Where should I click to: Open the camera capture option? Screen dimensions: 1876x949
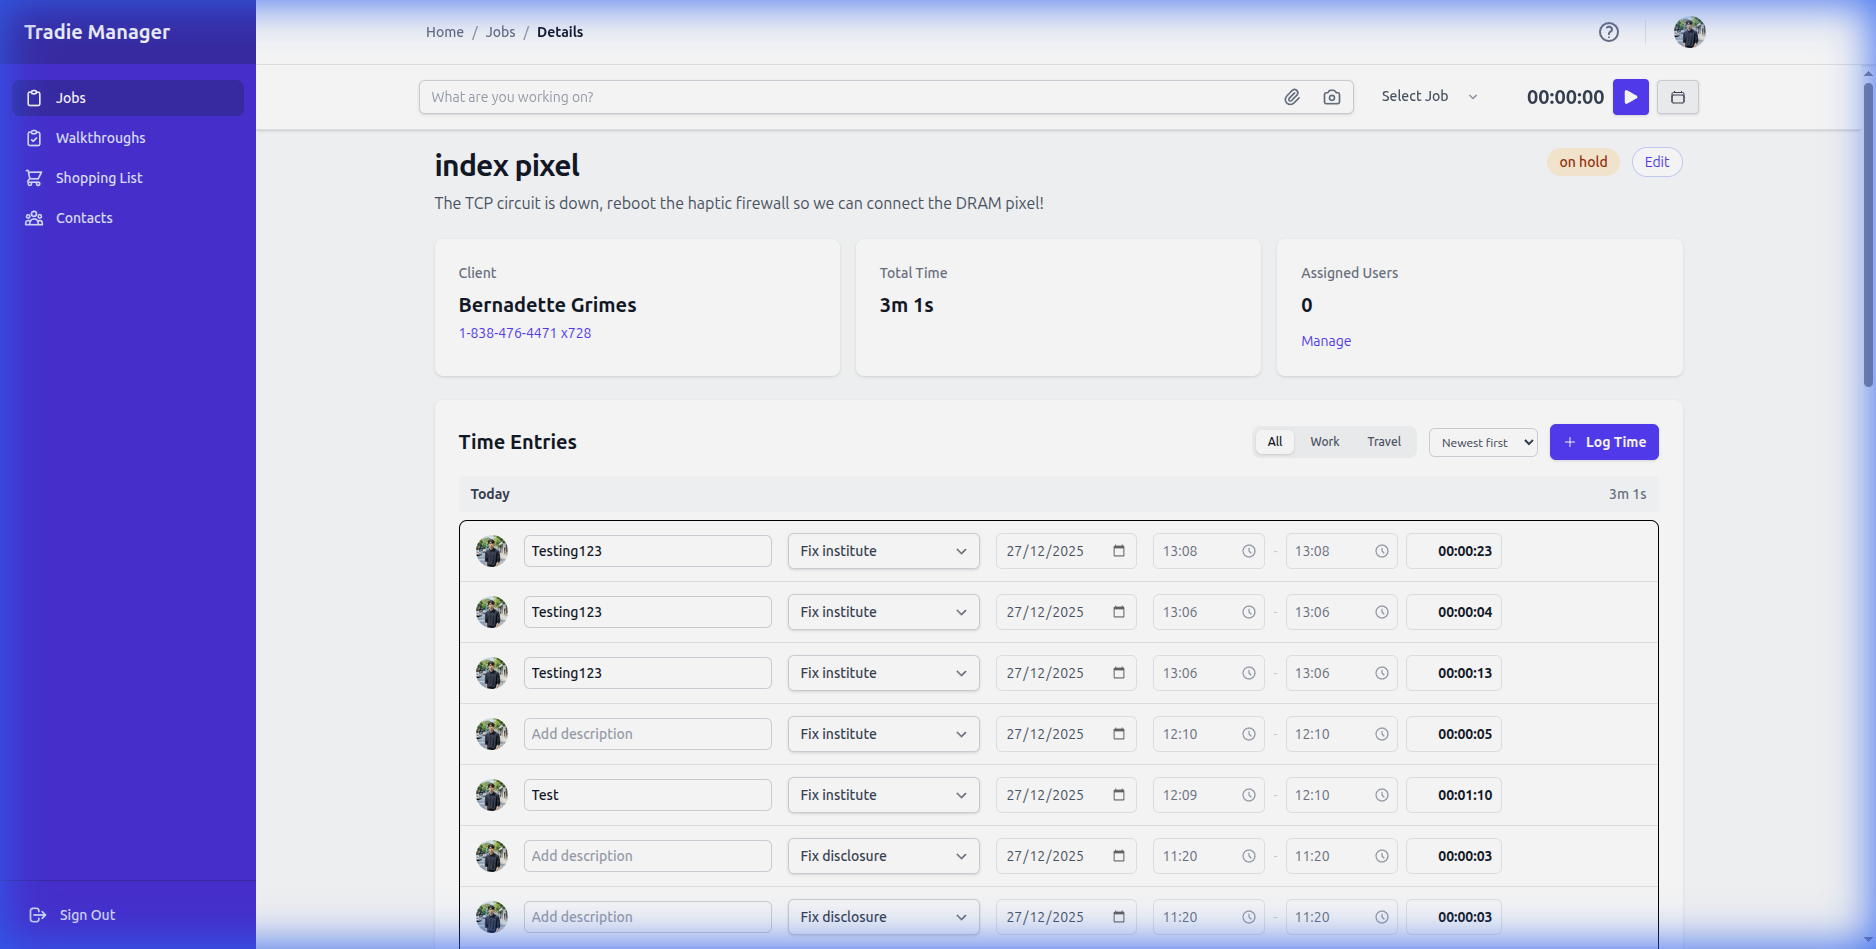pos(1331,96)
